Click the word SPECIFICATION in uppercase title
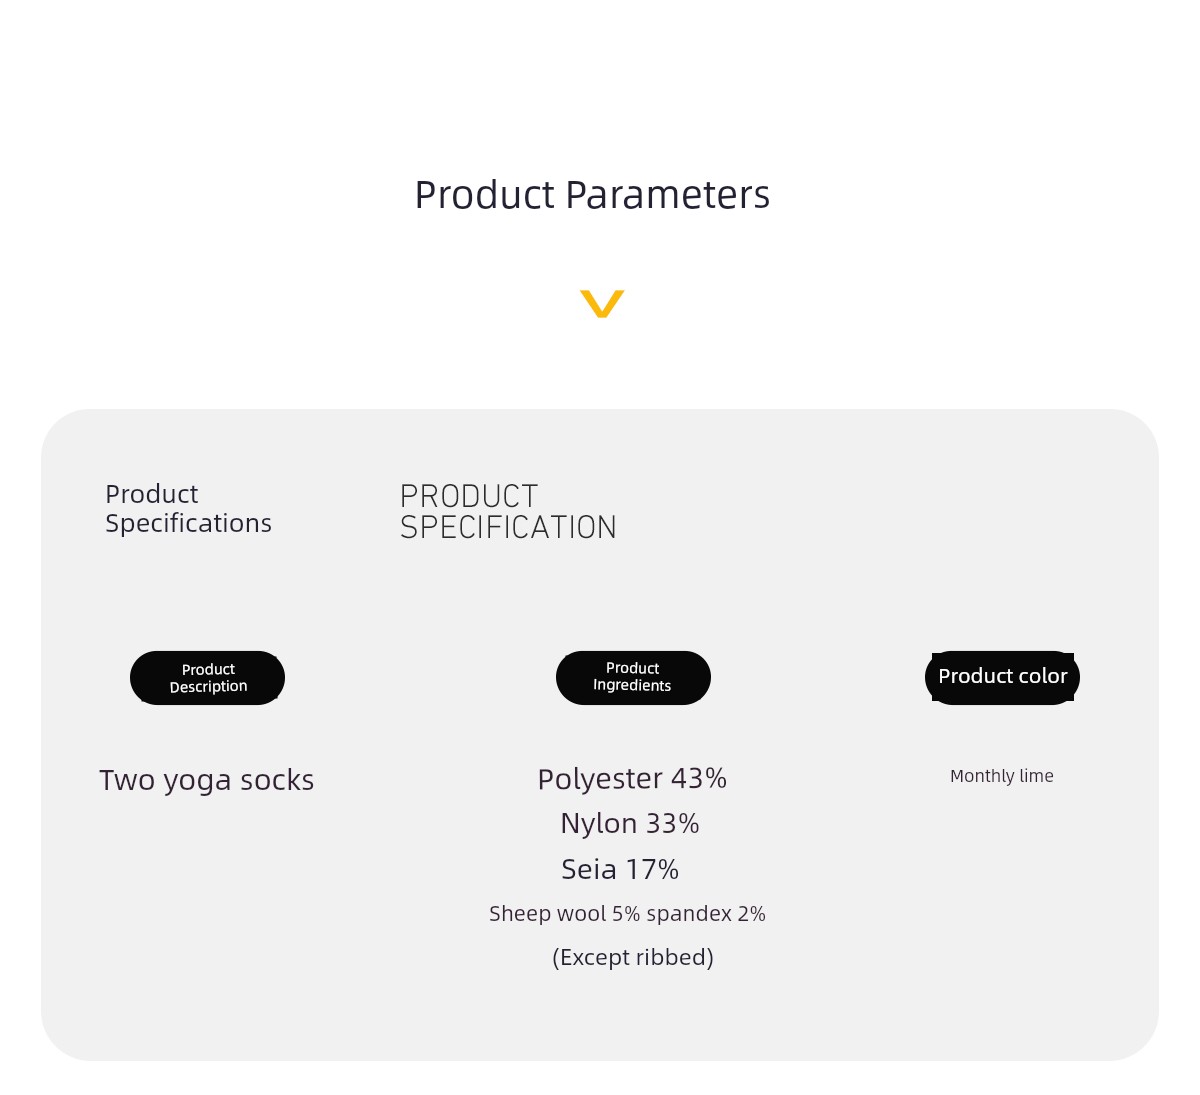Viewport: 1200px width, 1095px height. [x=508, y=528]
